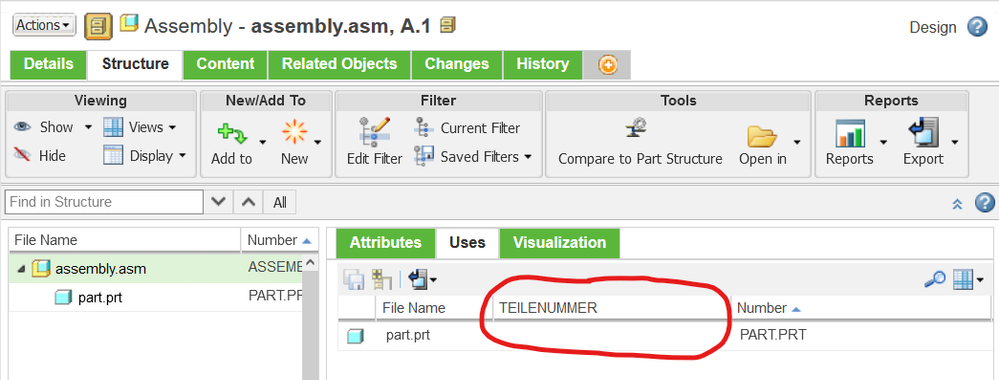This screenshot has width=999, height=380.
Task: Collapse the assembly.asm tree node
Action: 21,269
